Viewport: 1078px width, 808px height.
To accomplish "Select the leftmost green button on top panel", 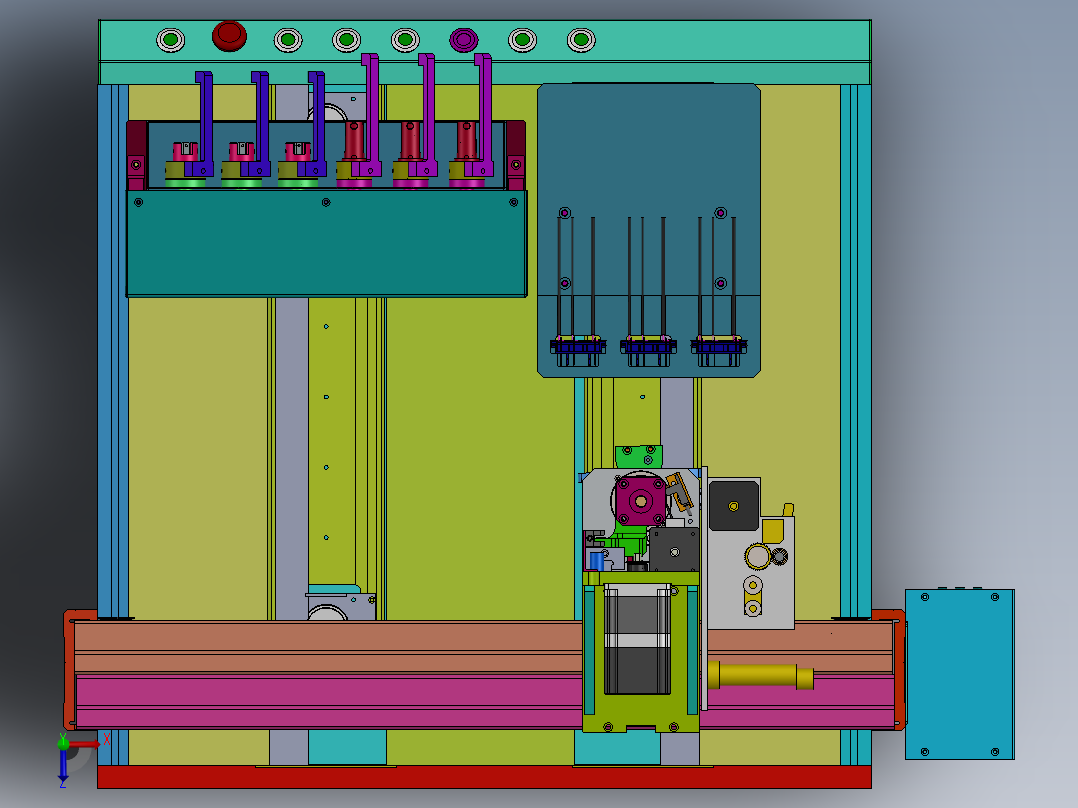I will tap(170, 40).
